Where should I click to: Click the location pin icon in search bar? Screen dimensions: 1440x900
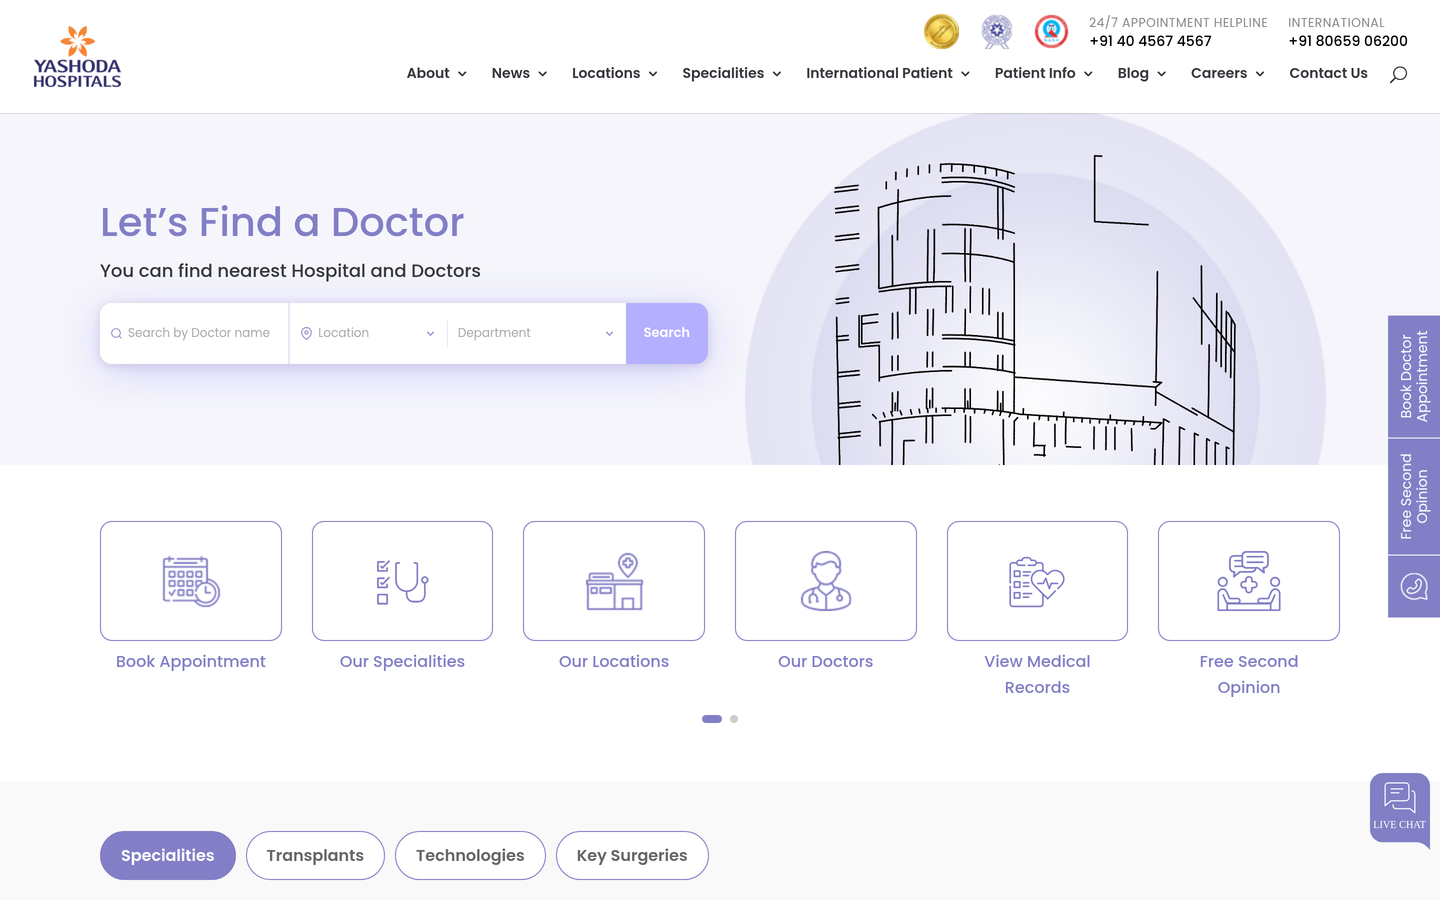coord(307,333)
